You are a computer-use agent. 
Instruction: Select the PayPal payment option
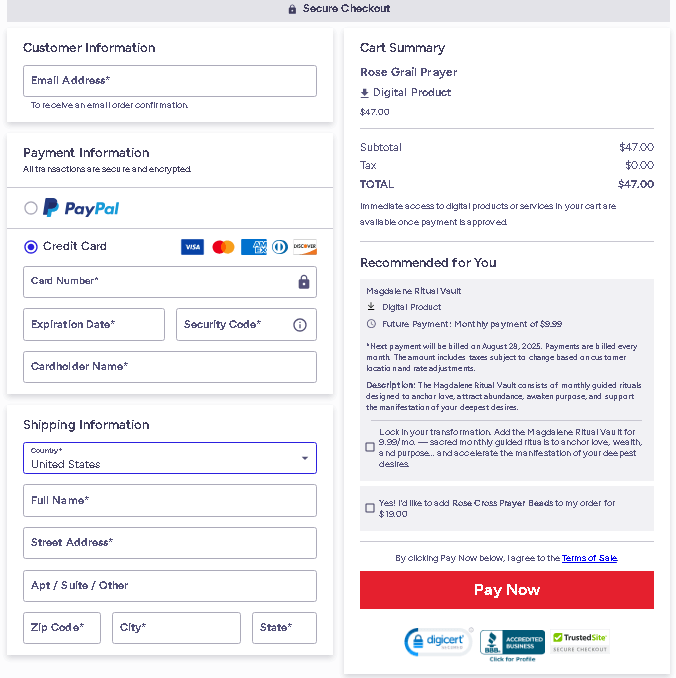(31, 208)
